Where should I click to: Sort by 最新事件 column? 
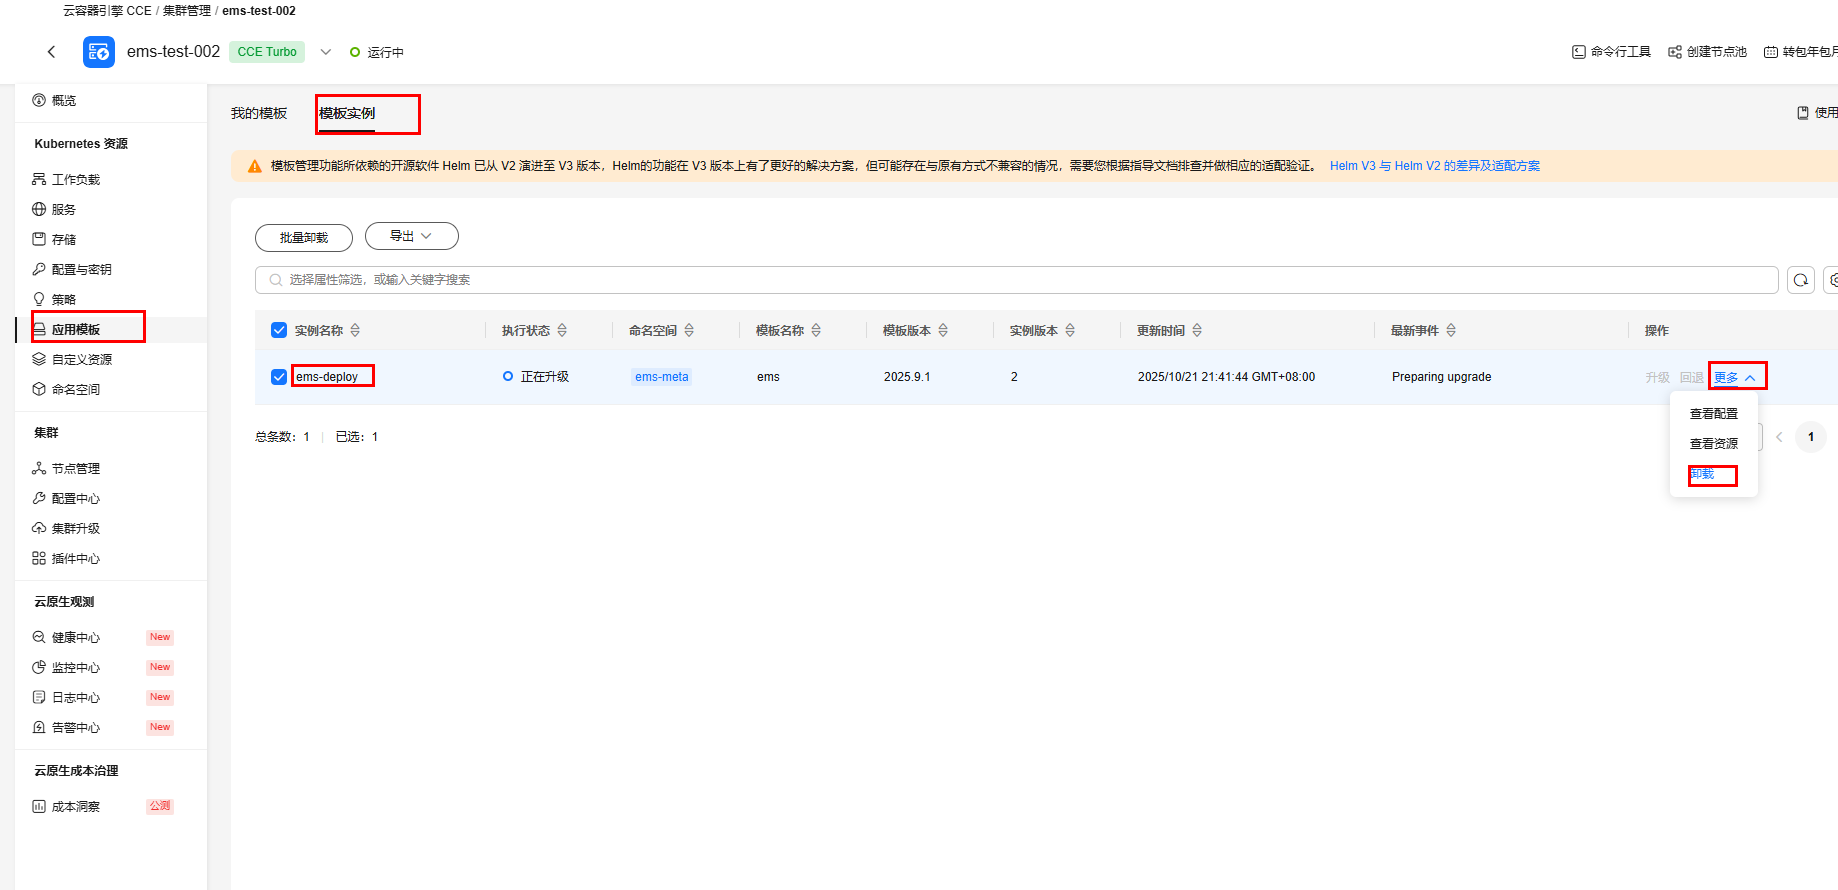point(1451,330)
